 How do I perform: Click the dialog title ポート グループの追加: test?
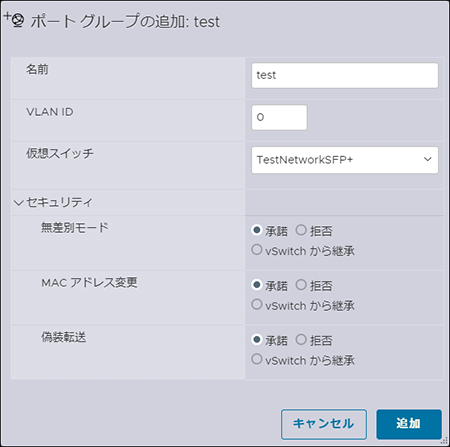[125, 22]
